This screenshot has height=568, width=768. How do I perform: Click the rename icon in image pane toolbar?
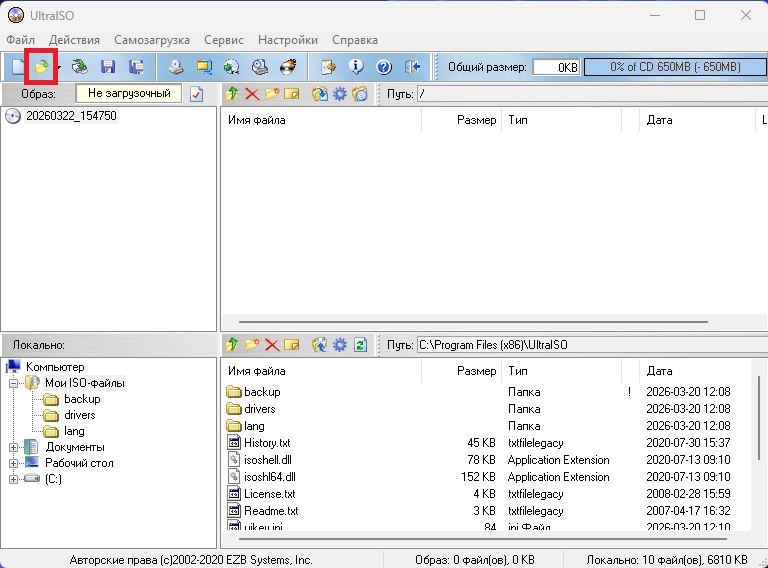[x=291, y=94]
